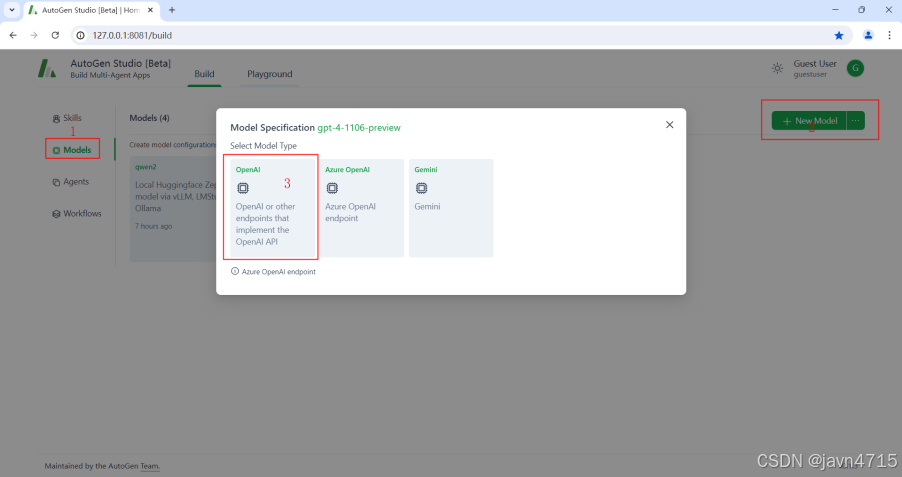Click the info icon beside Azure OpenAI endpoint
The width and height of the screenshot is (902, 477).
(x=235, y=271)
